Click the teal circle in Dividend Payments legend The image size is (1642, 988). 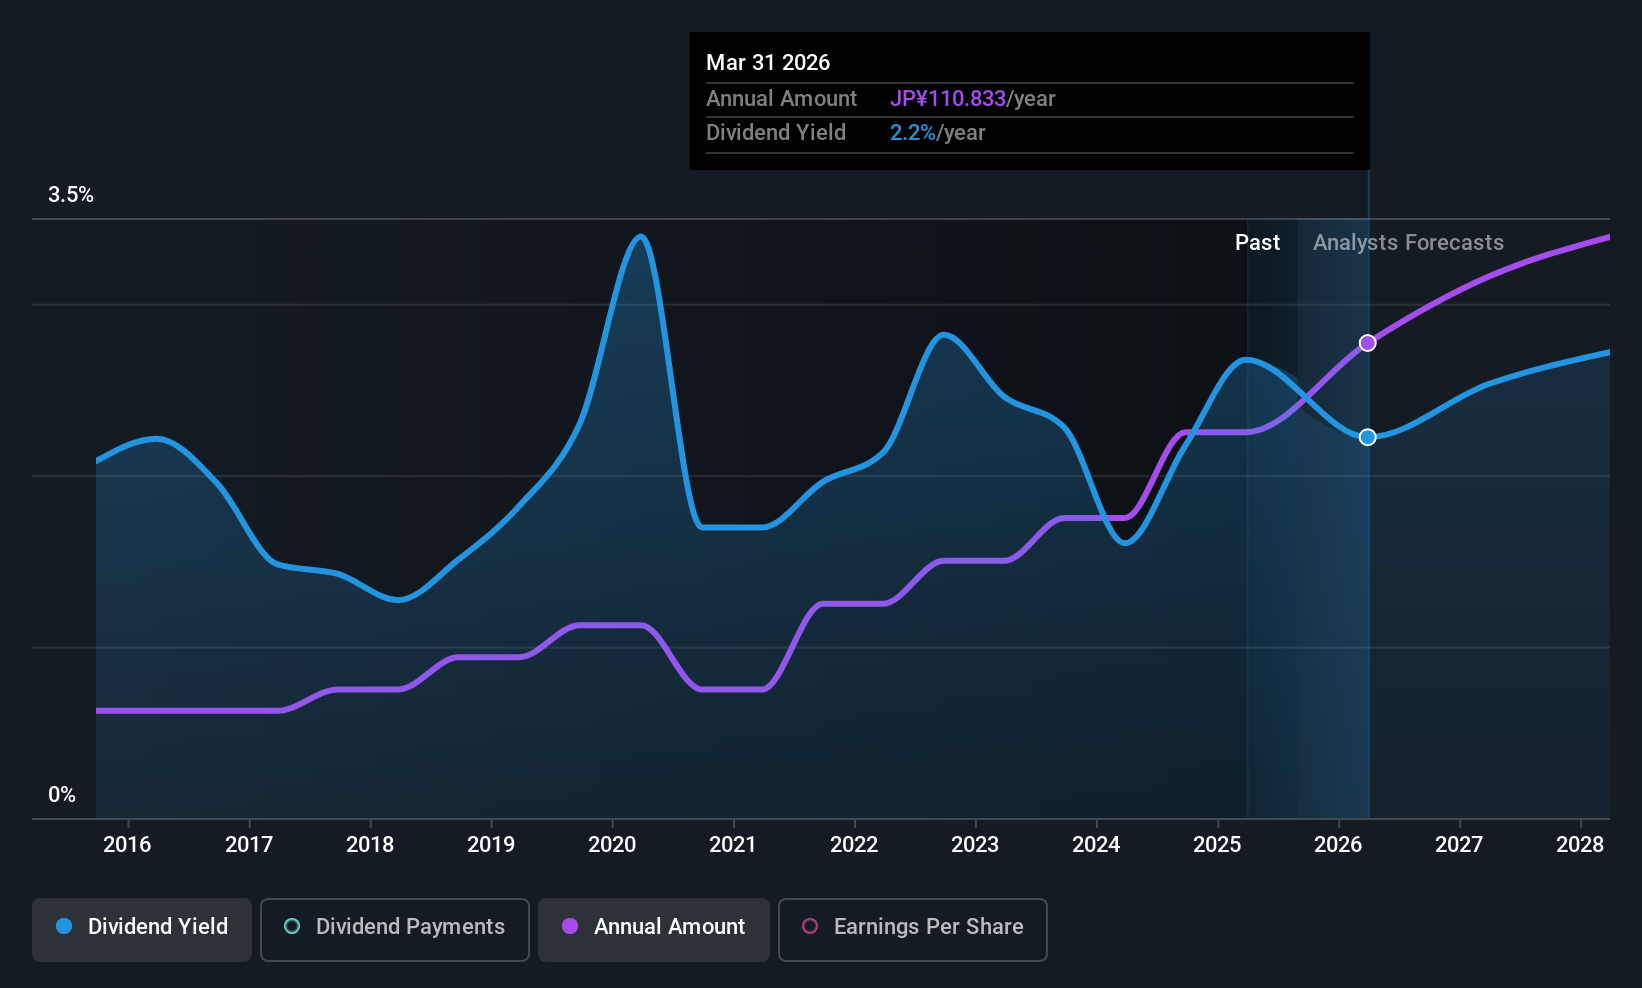pyautogui.click(x=292, y=926)
